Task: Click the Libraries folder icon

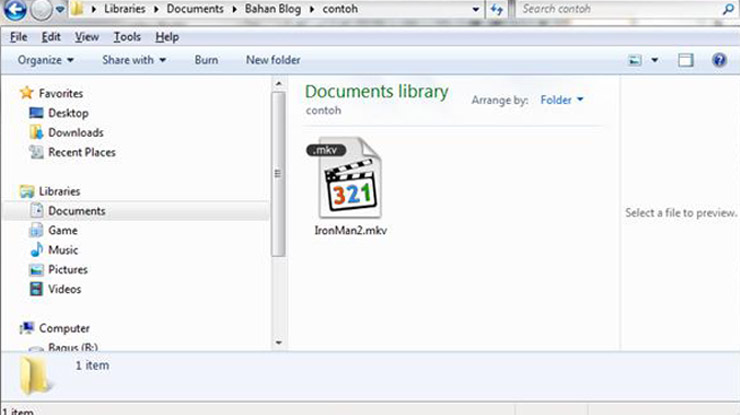Action: pyautogui.click(x=27, y=191)
